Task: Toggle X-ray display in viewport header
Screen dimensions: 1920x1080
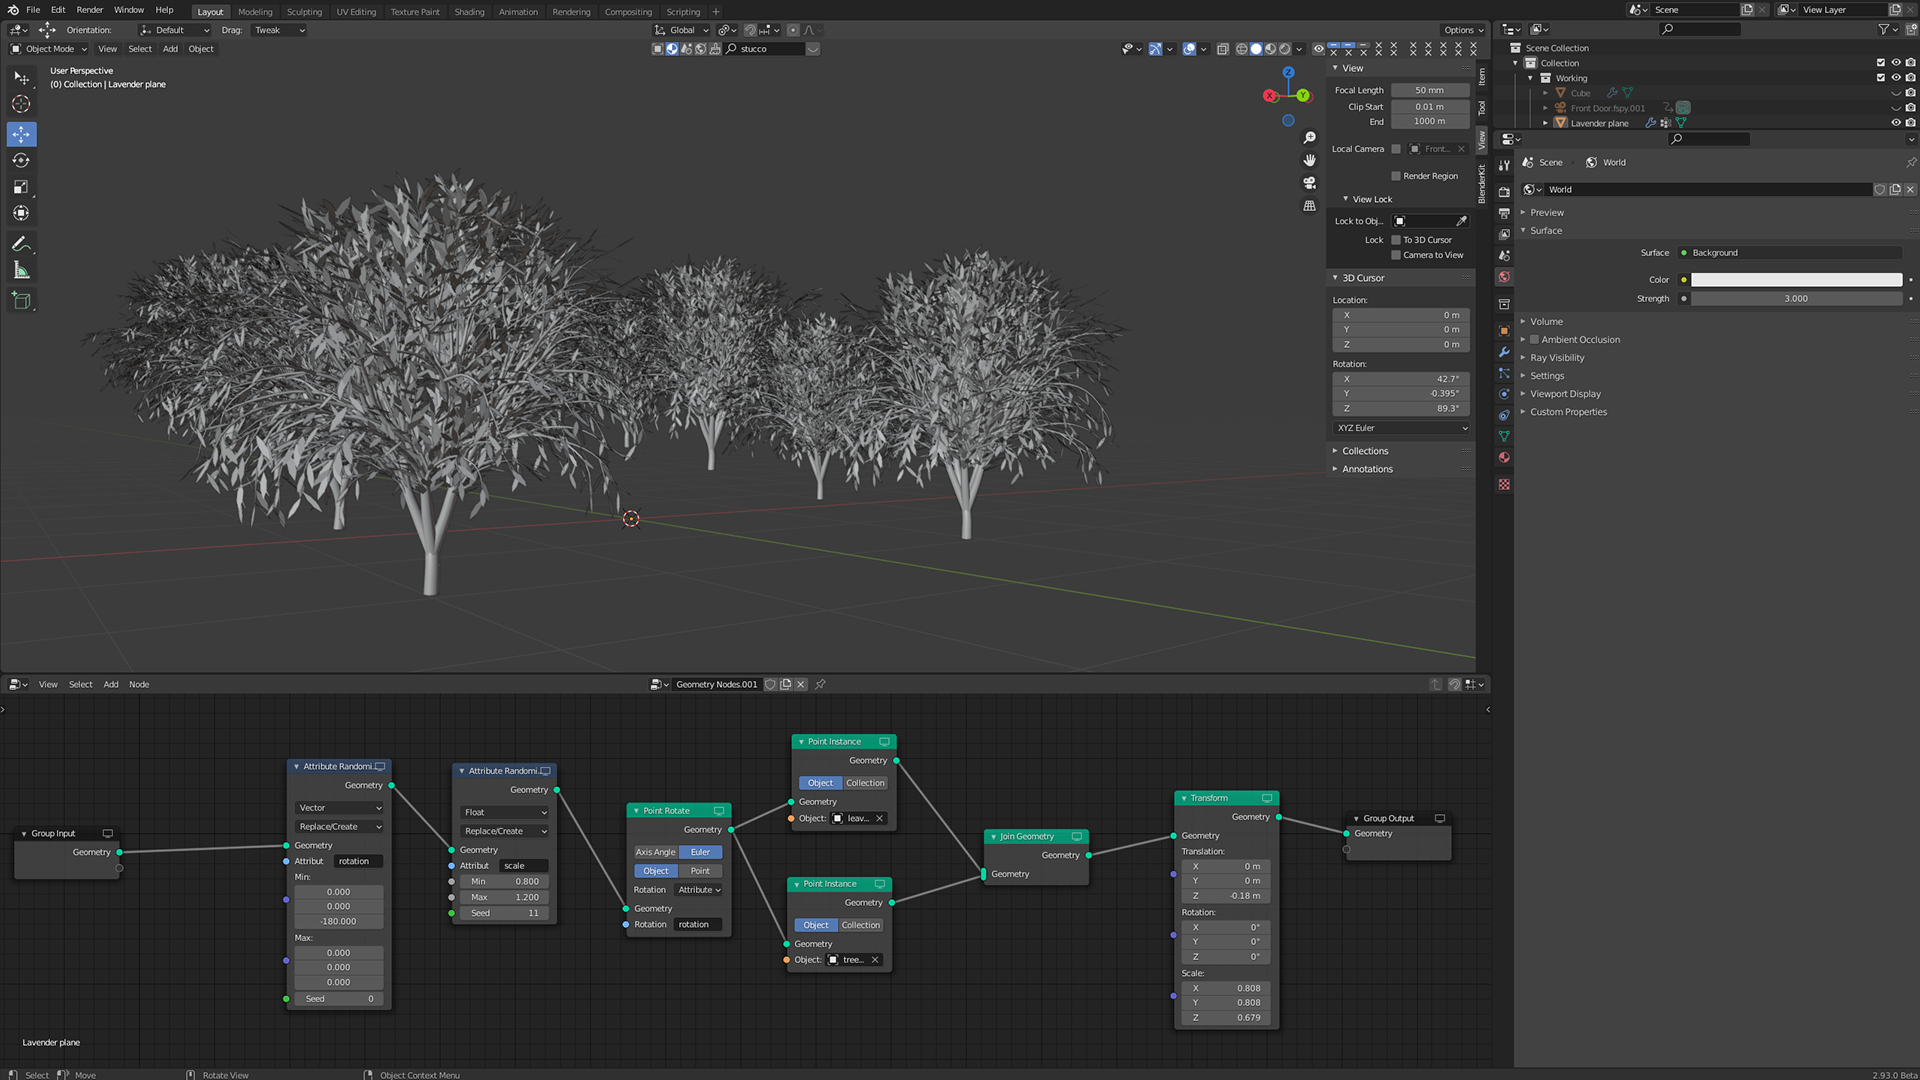Action: click(x=1222, y=49)
